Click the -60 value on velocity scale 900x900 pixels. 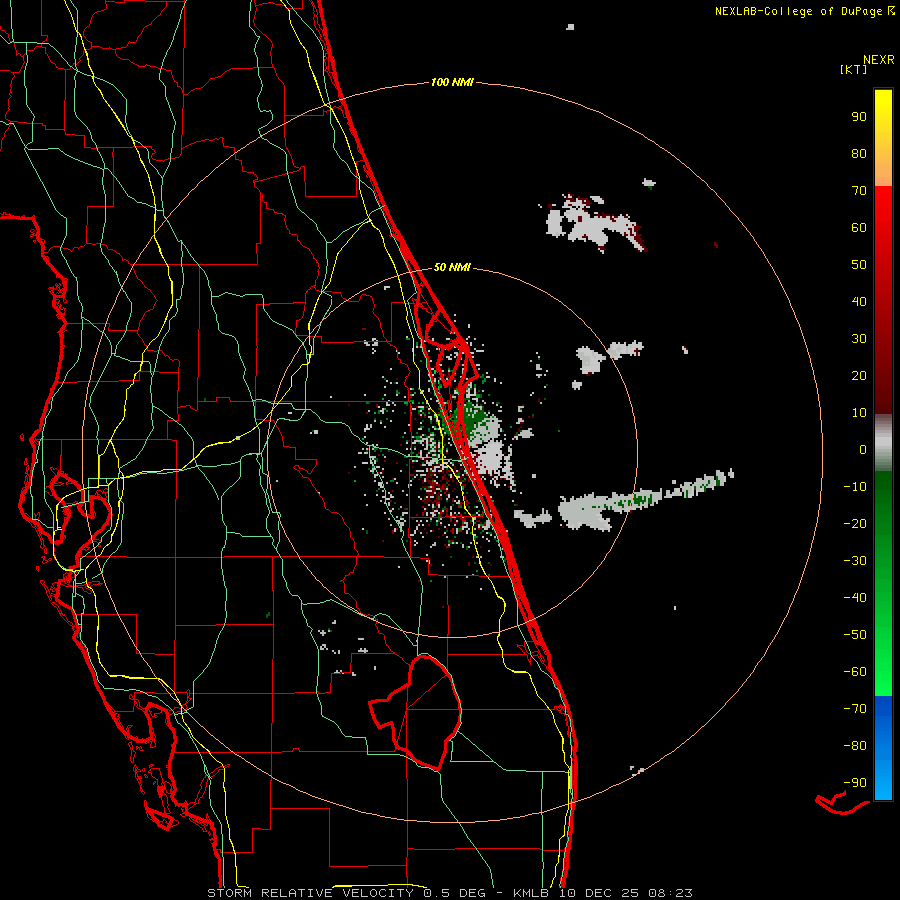coord(855,672)
